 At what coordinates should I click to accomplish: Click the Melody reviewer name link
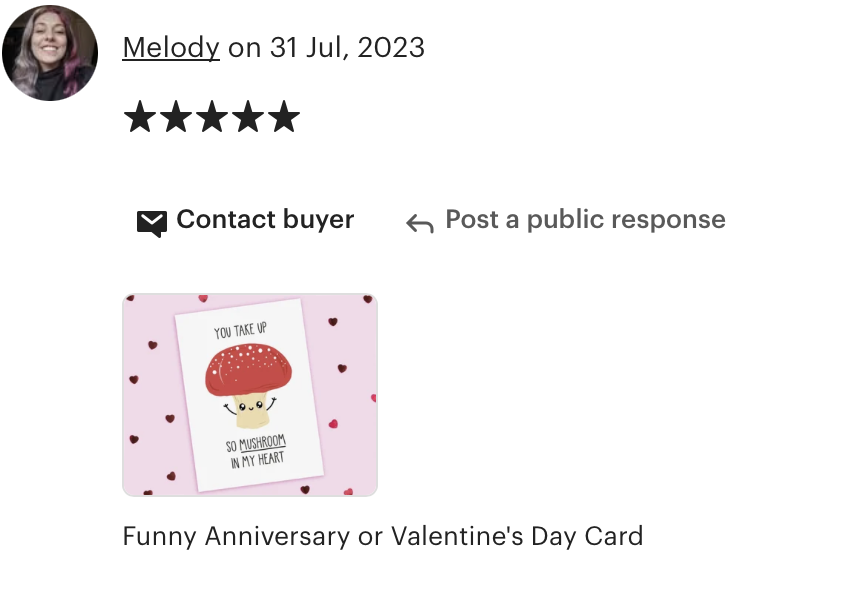pyautogui.click(x=171, y=48)
